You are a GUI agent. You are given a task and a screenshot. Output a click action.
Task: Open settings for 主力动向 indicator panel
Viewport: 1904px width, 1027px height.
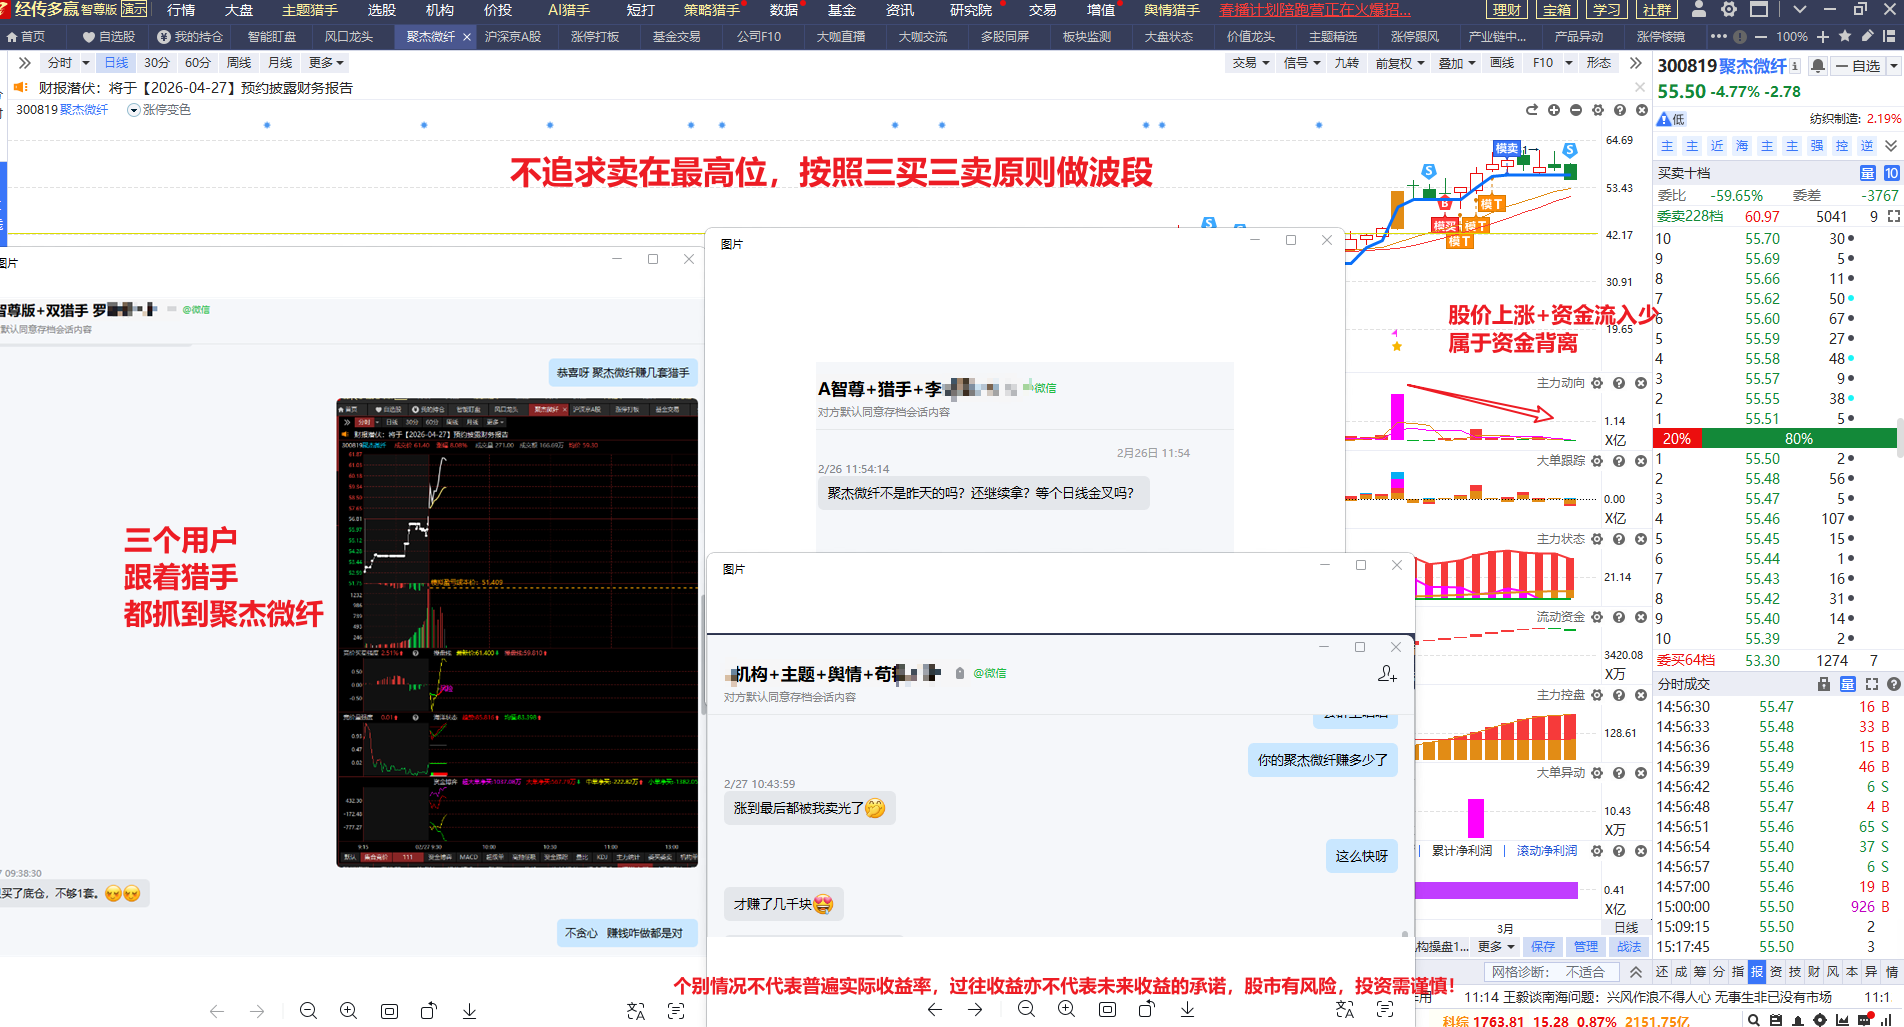(1597, 383)
